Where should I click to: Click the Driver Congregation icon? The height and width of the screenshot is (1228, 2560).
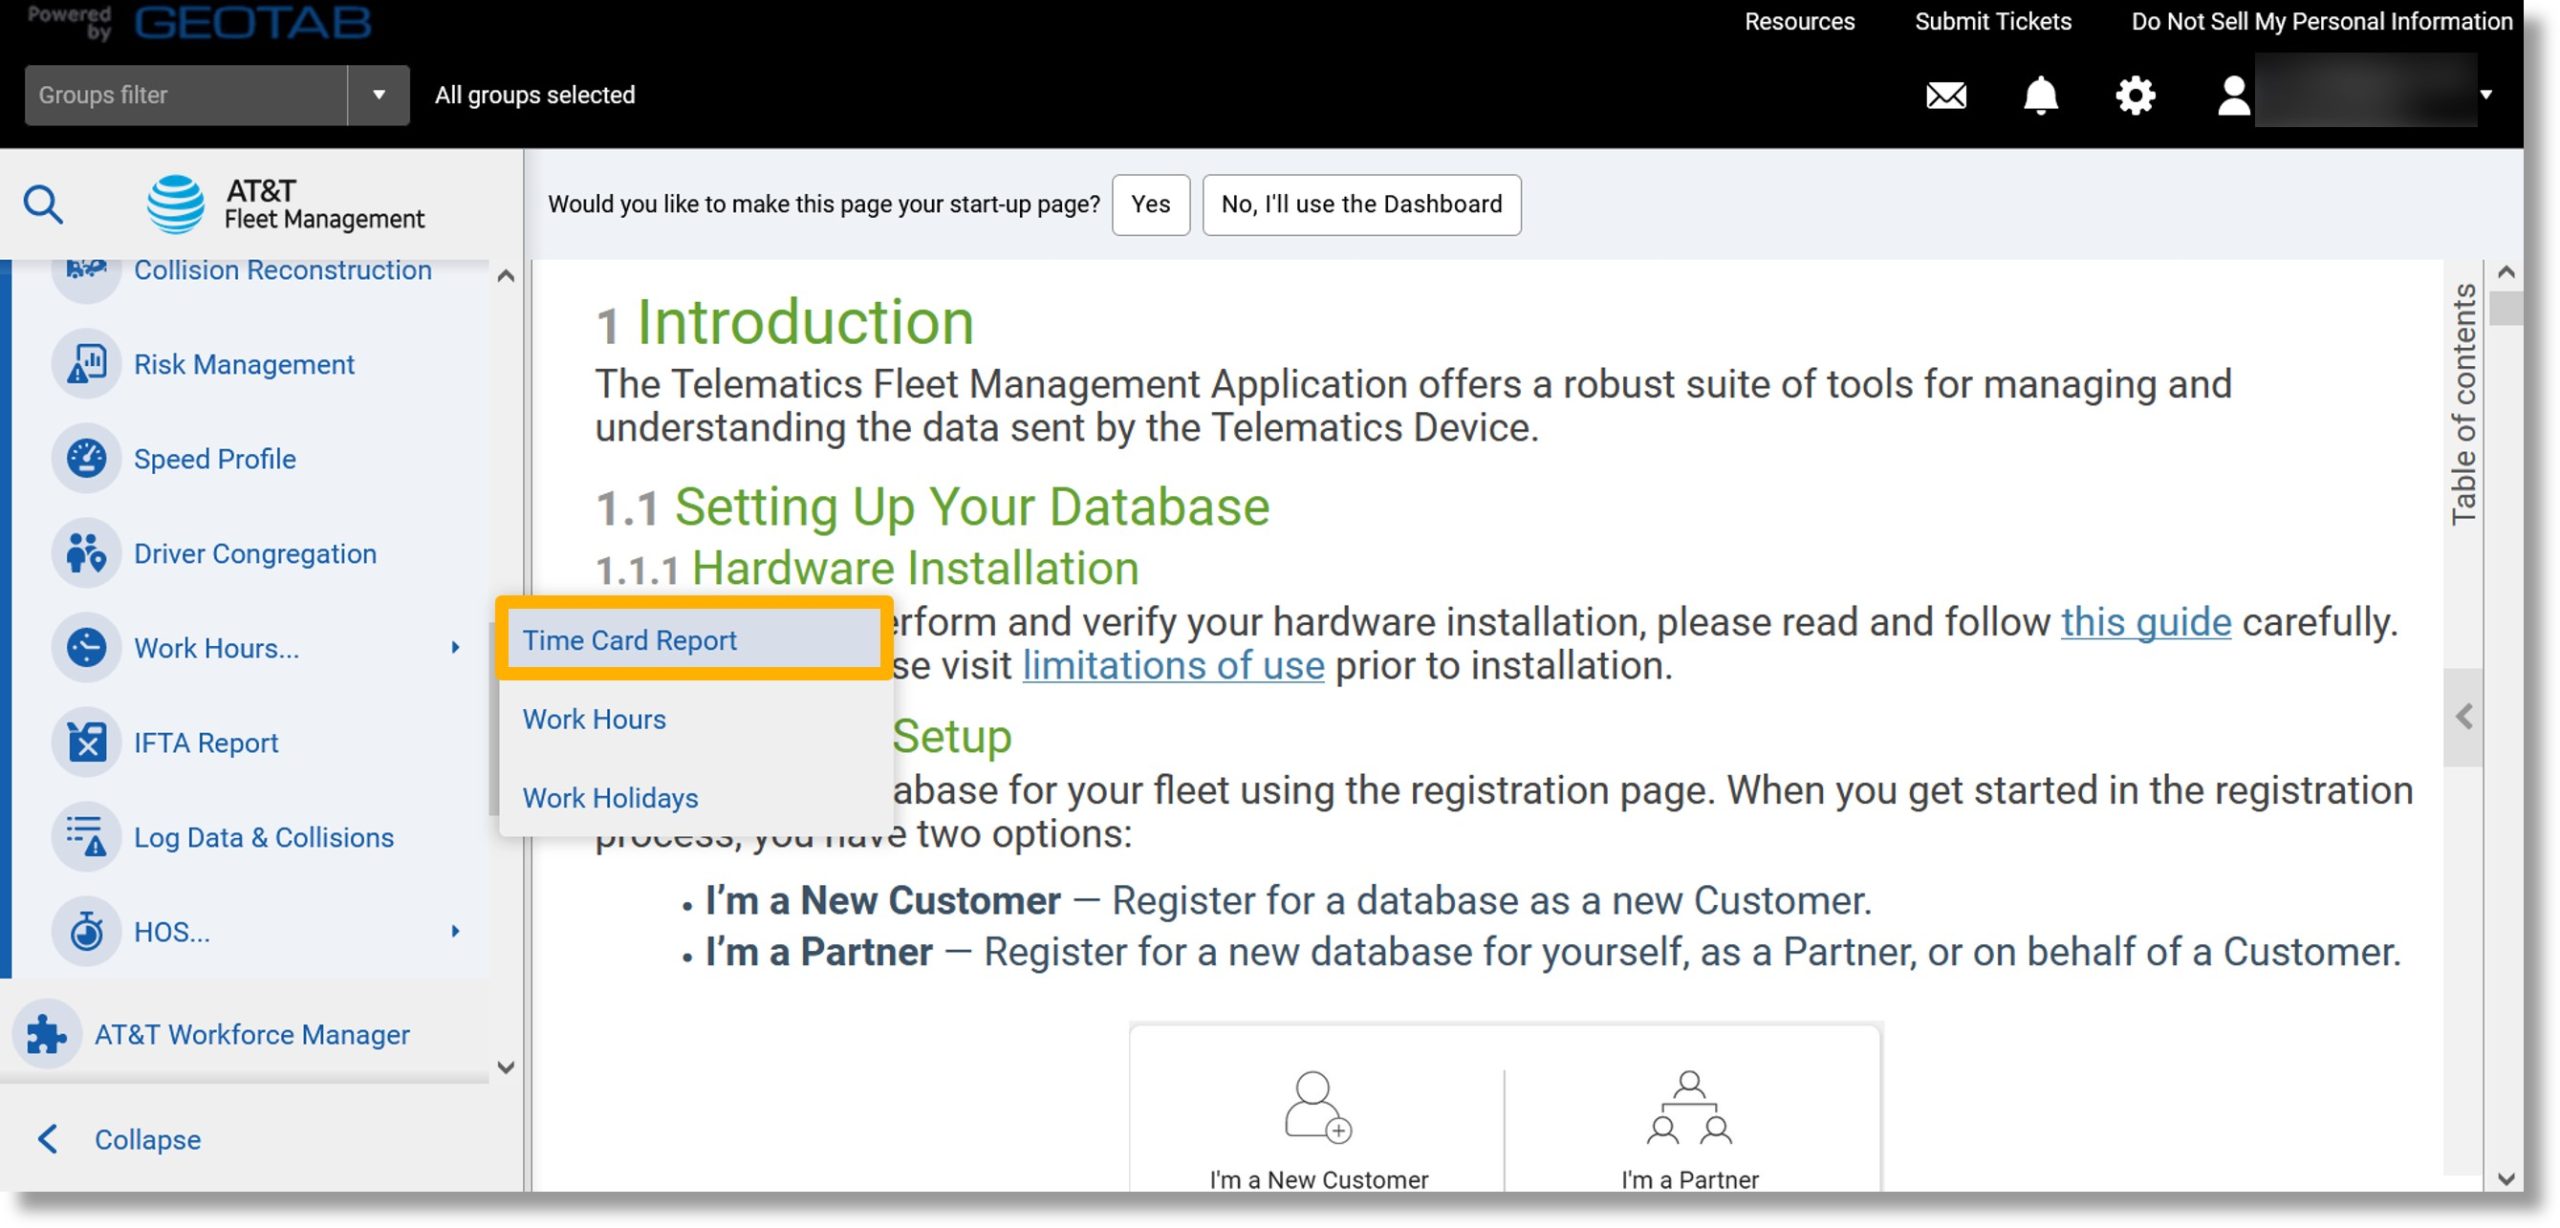click(87, 553)
